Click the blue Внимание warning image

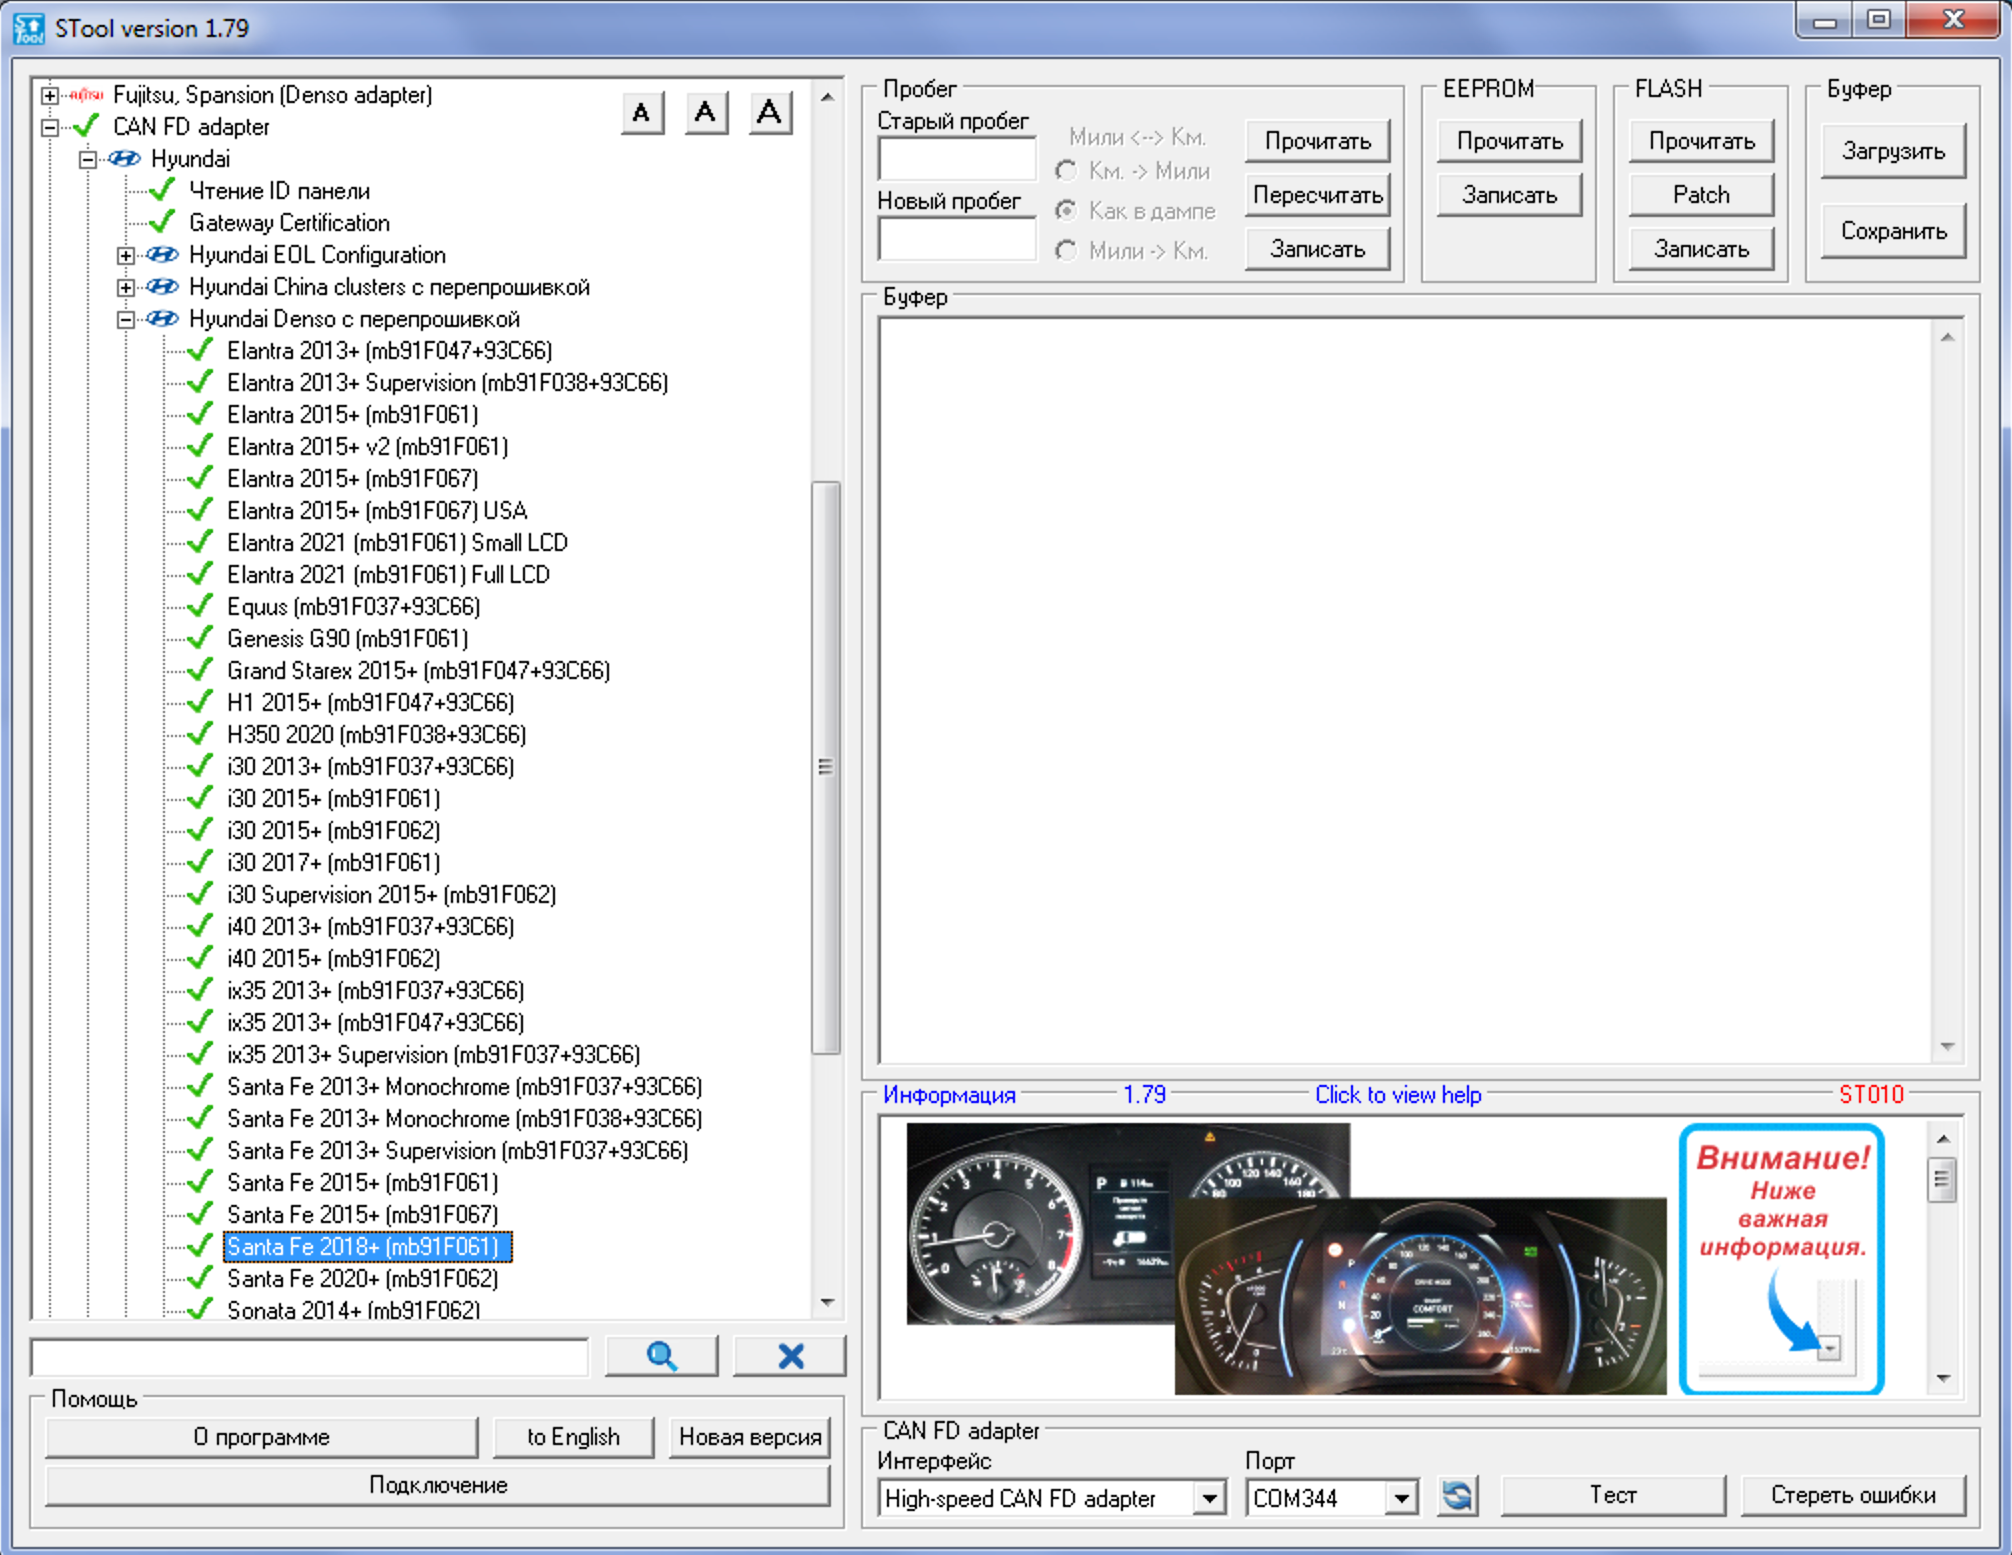click(x=1781, y=1258)
